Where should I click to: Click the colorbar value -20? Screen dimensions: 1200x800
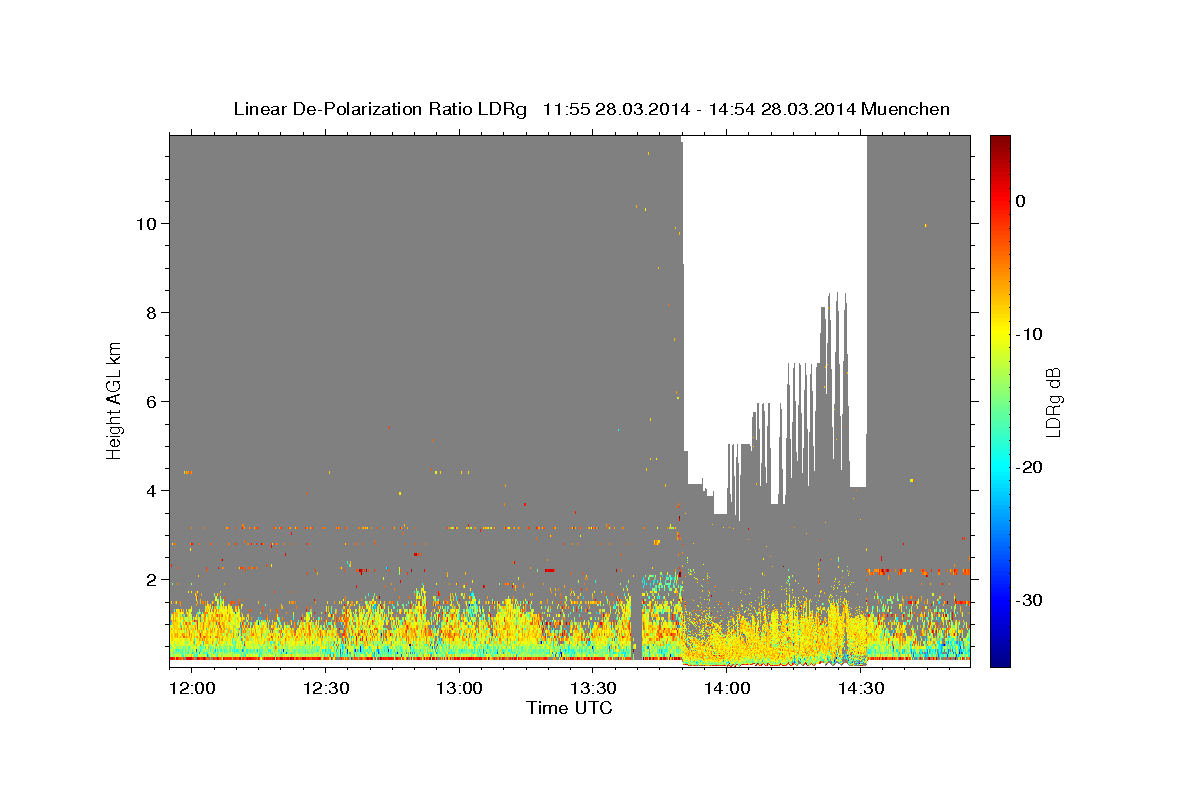tap(1030, 467)
